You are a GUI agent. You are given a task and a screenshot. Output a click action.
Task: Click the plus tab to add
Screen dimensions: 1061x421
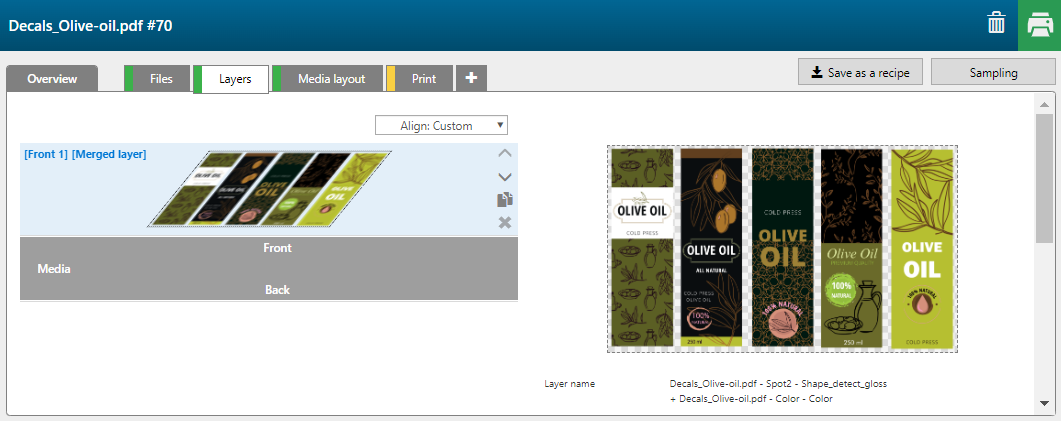pos(471,79)
